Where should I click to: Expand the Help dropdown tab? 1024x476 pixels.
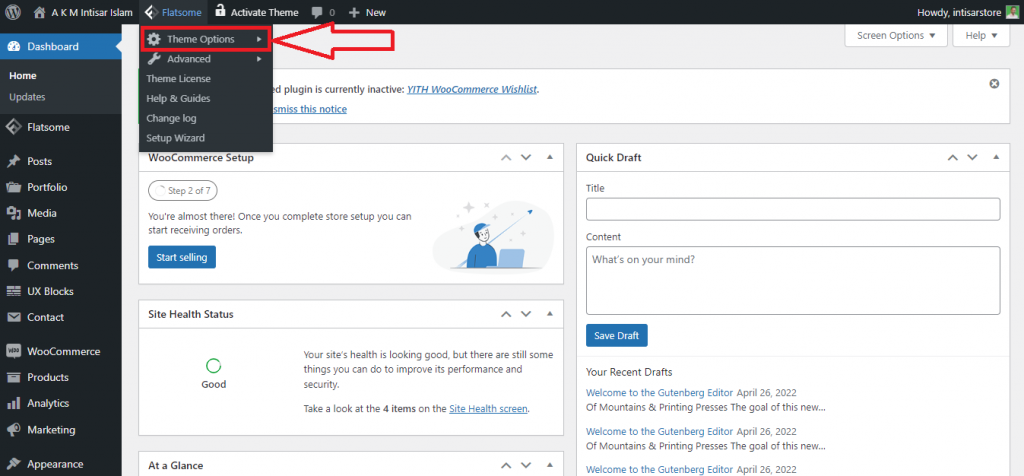[x=982, y=35]
